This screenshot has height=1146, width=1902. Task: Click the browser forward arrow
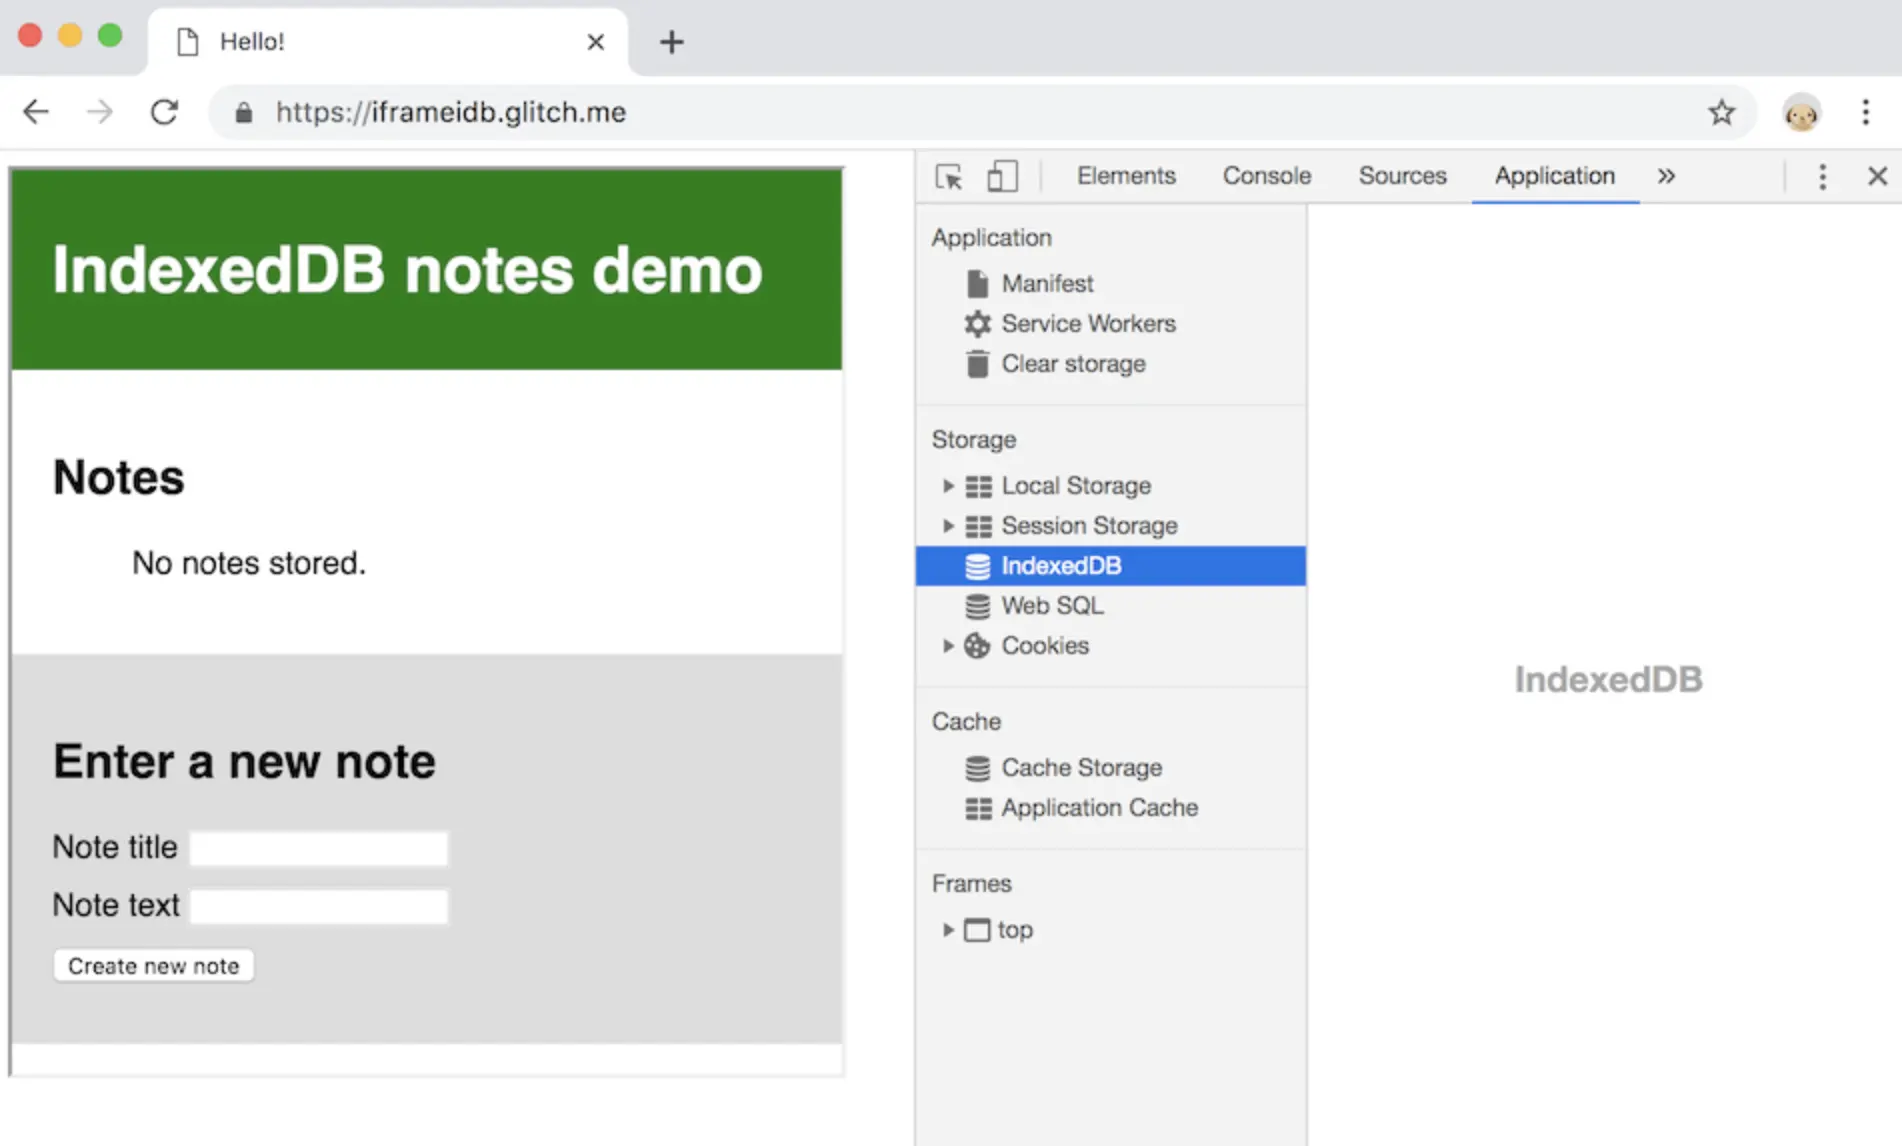pos(99,112)
